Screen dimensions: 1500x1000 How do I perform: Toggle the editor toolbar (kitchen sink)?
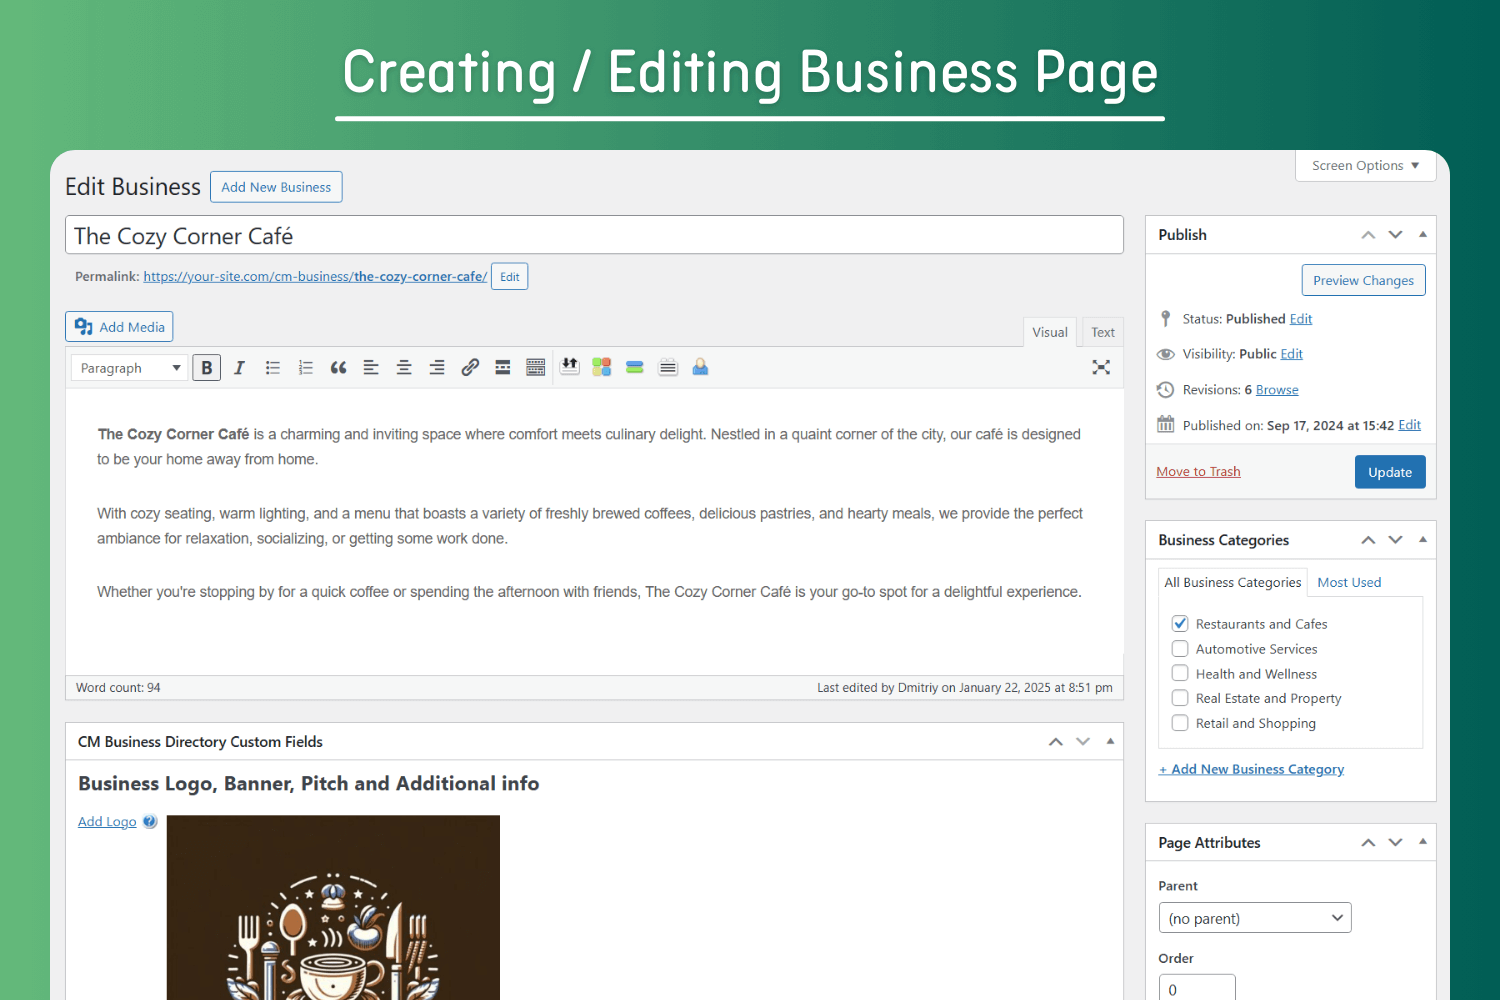tap(536, 368)
